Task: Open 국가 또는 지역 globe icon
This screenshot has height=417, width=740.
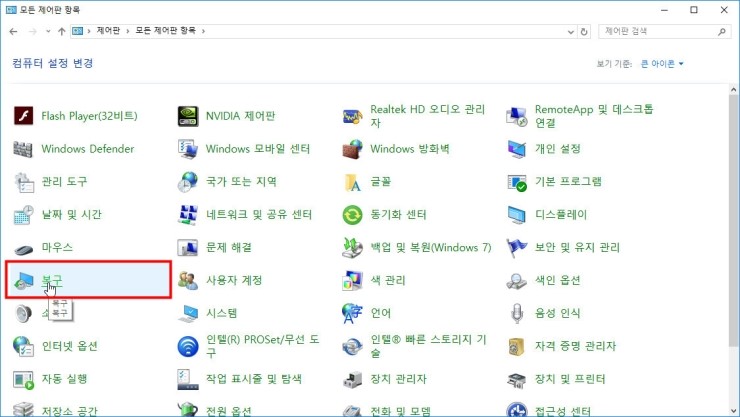Action: pos(188,182)
